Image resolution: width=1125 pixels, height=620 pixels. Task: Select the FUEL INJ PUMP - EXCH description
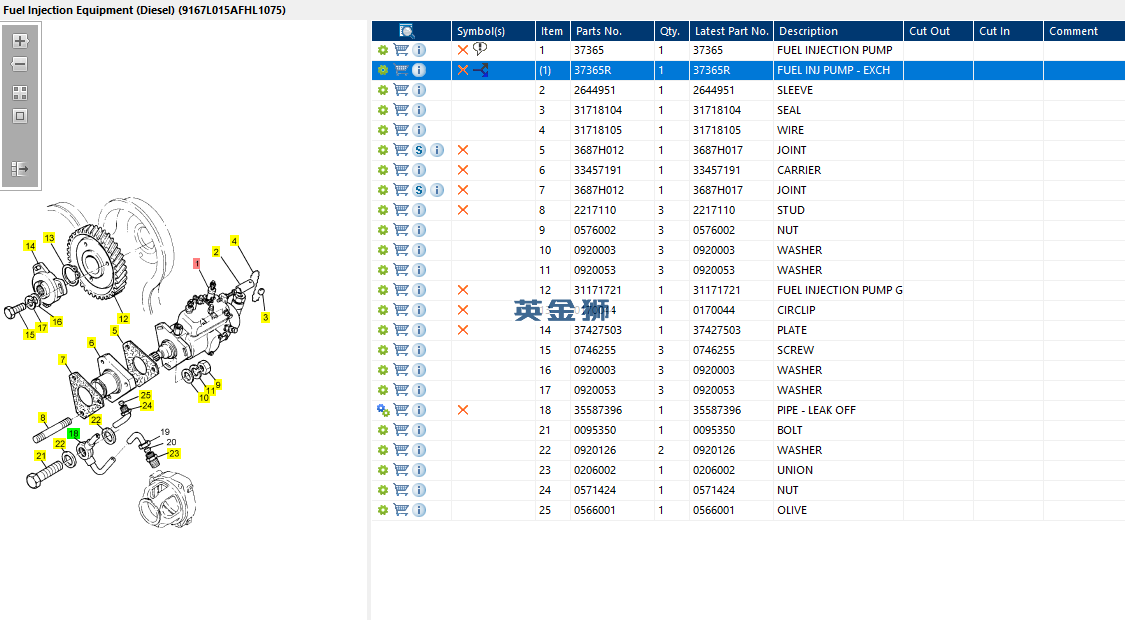(x=833, y=70)
